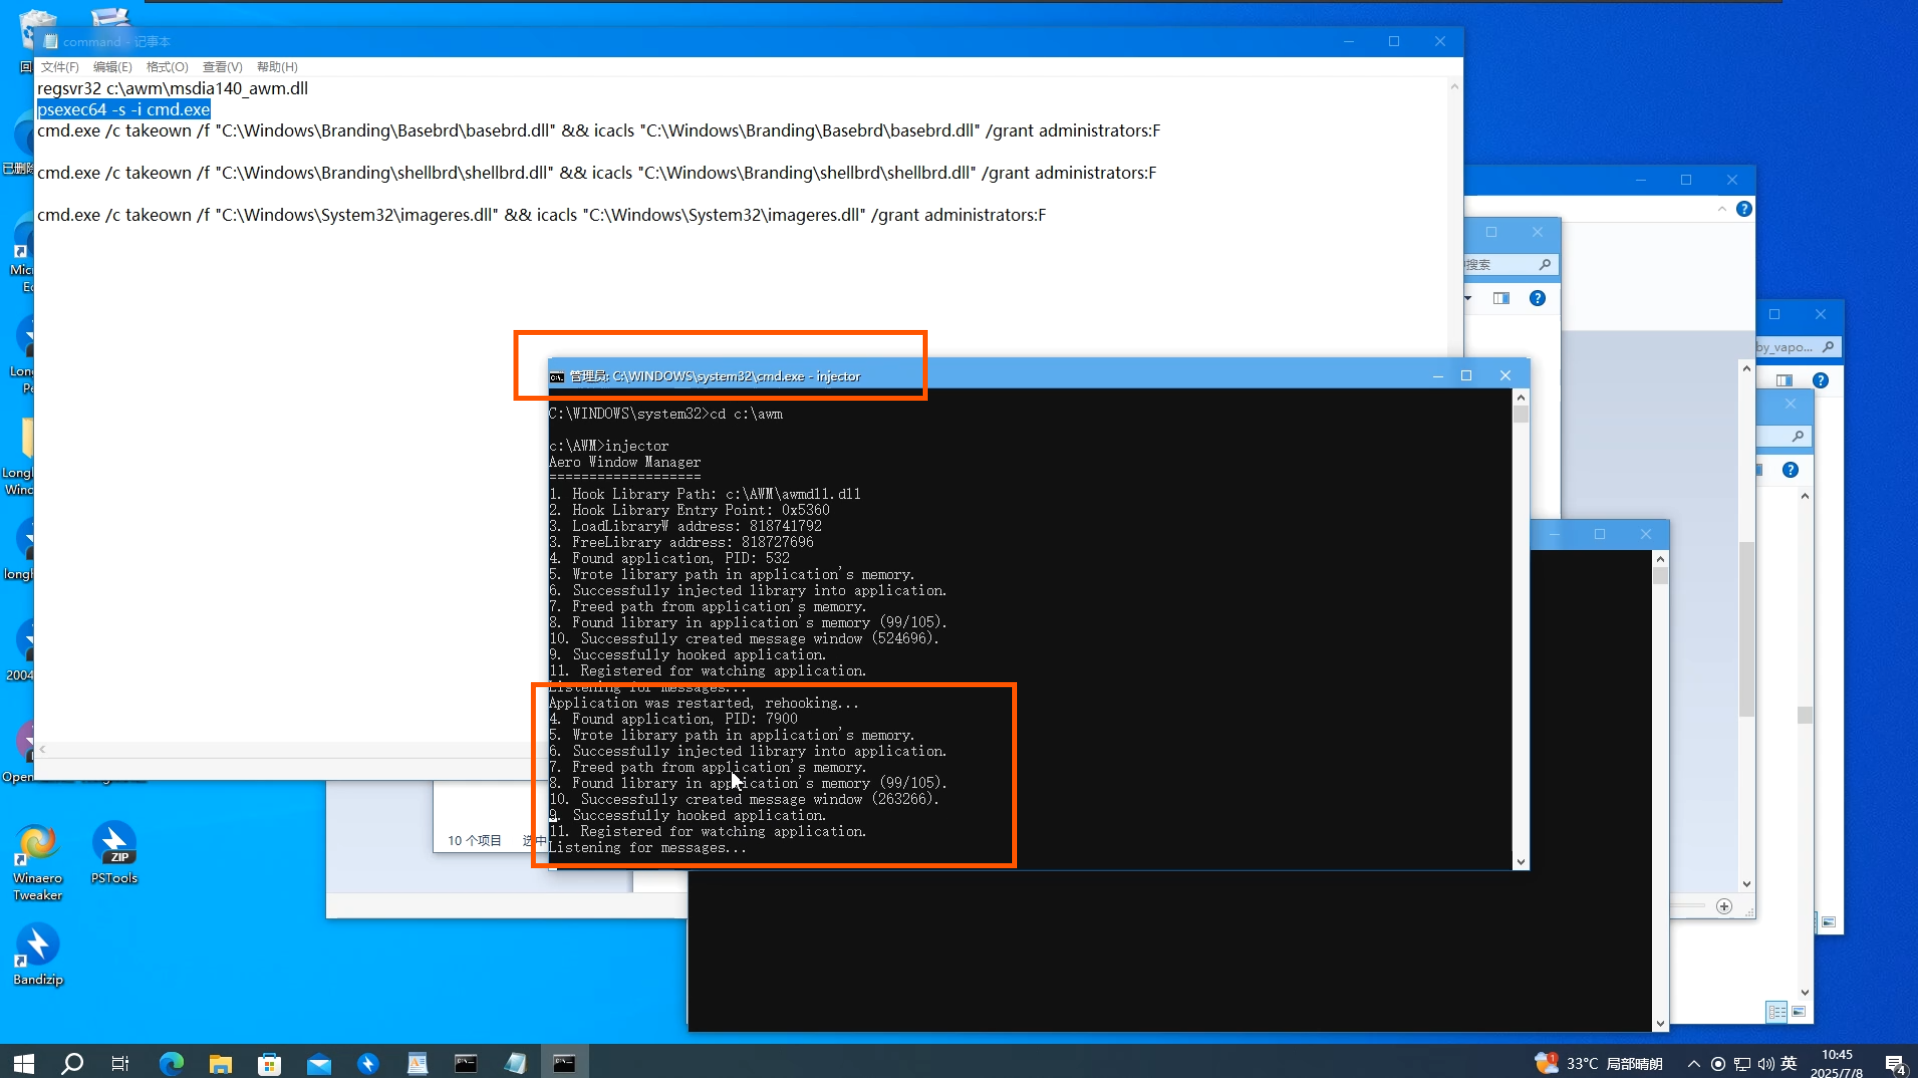Screen dimensions: 1918x1078
Task: Click the '10 个项目' status text in Explorer
Action: pyautogui.click(x=474, y=840)
